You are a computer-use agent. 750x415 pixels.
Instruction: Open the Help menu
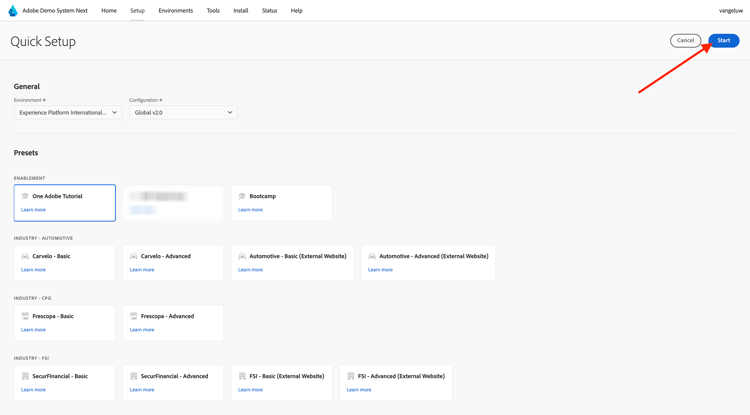click(x=297, y=11)
